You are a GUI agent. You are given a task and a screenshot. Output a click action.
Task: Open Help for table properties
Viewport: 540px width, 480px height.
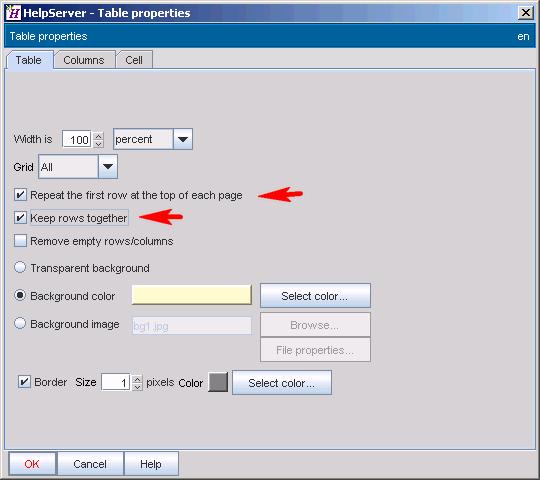tap(151, 464)
